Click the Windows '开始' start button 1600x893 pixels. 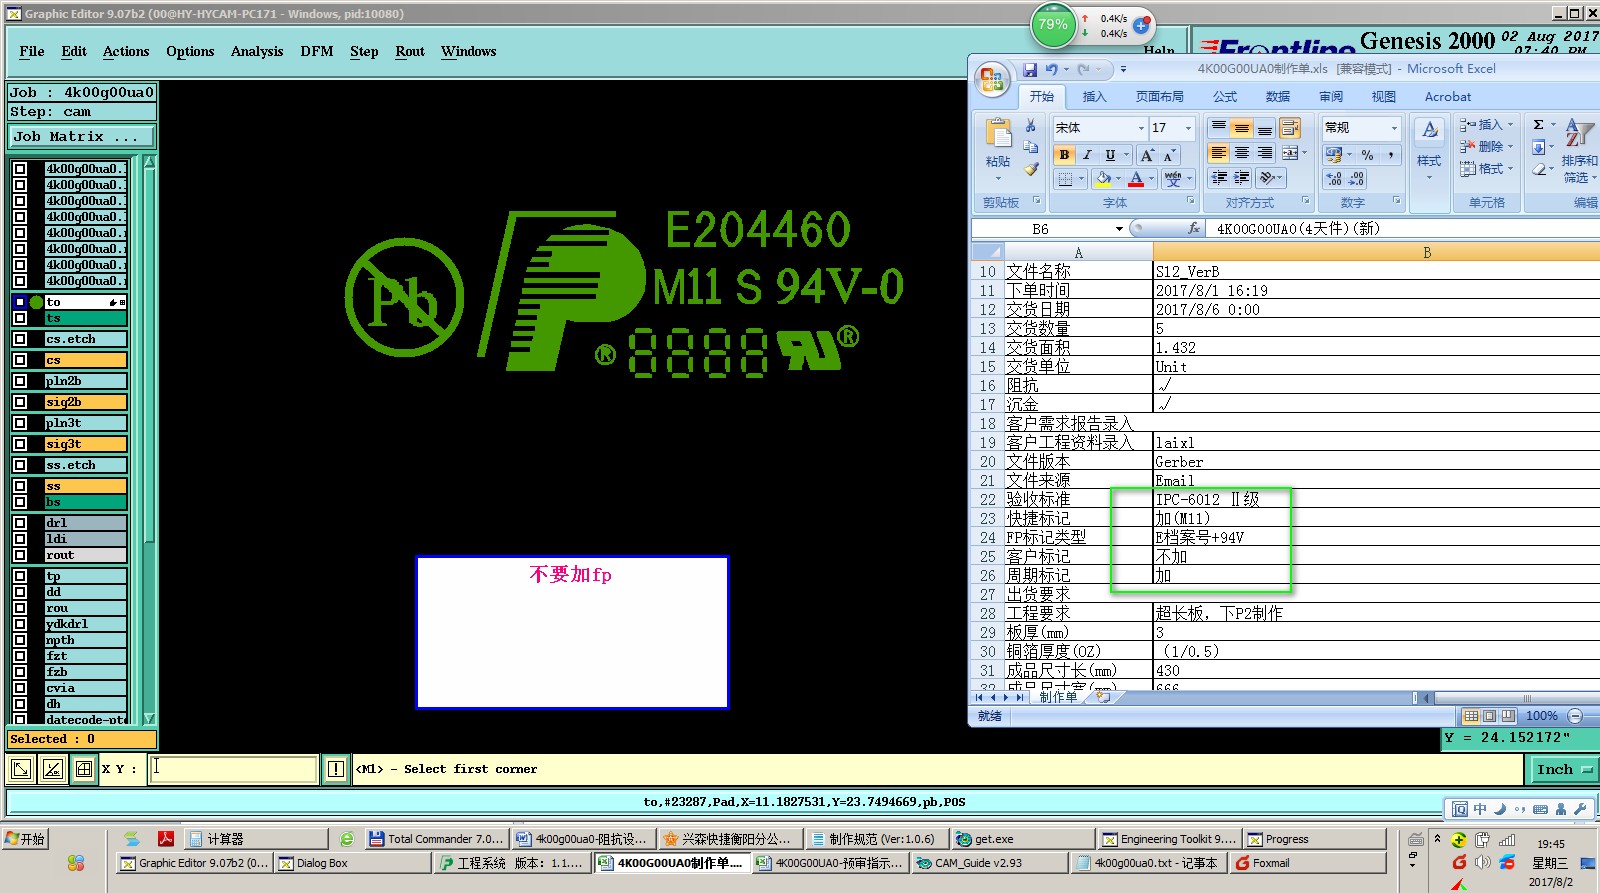point(26,839)
